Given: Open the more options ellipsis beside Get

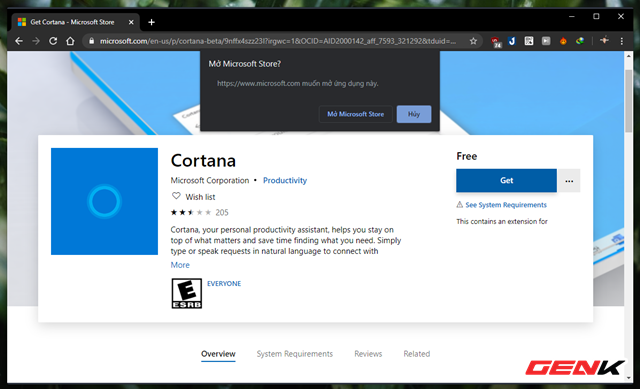Looking at the screenshot, I should point(569,180).
